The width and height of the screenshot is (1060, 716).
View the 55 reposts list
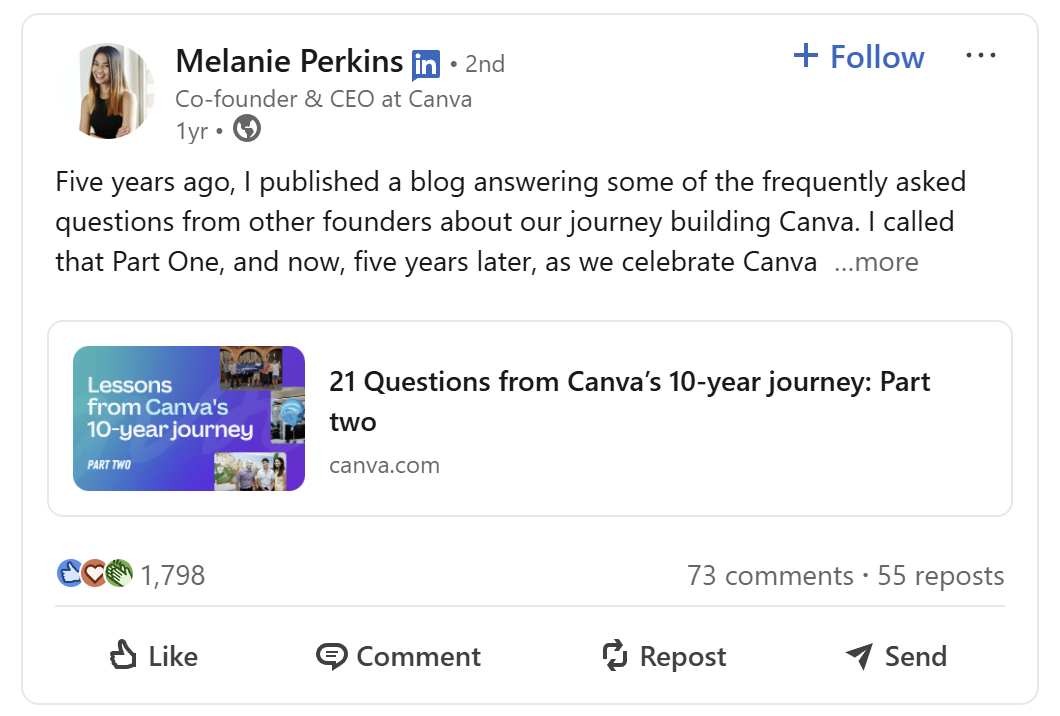(940, 576)
